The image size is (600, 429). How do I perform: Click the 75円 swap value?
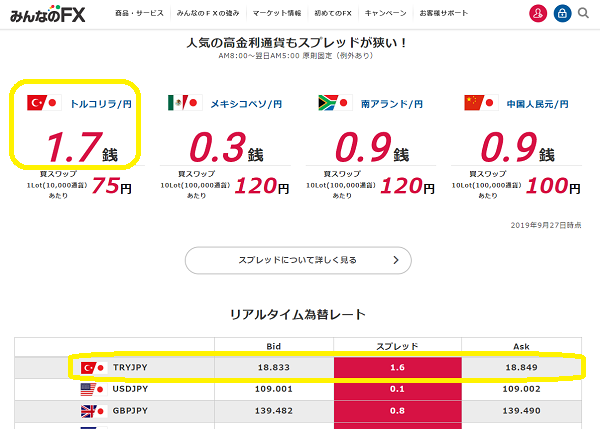tap(112, 186)
